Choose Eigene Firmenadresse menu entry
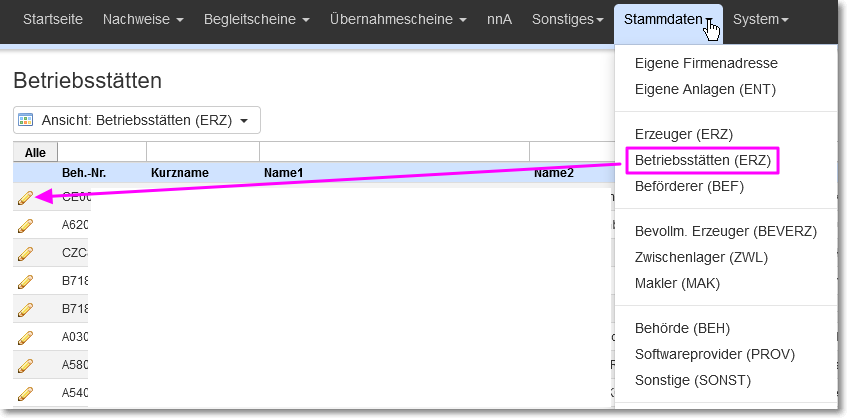This screenshot has width=847, height=418. [706, 63]
